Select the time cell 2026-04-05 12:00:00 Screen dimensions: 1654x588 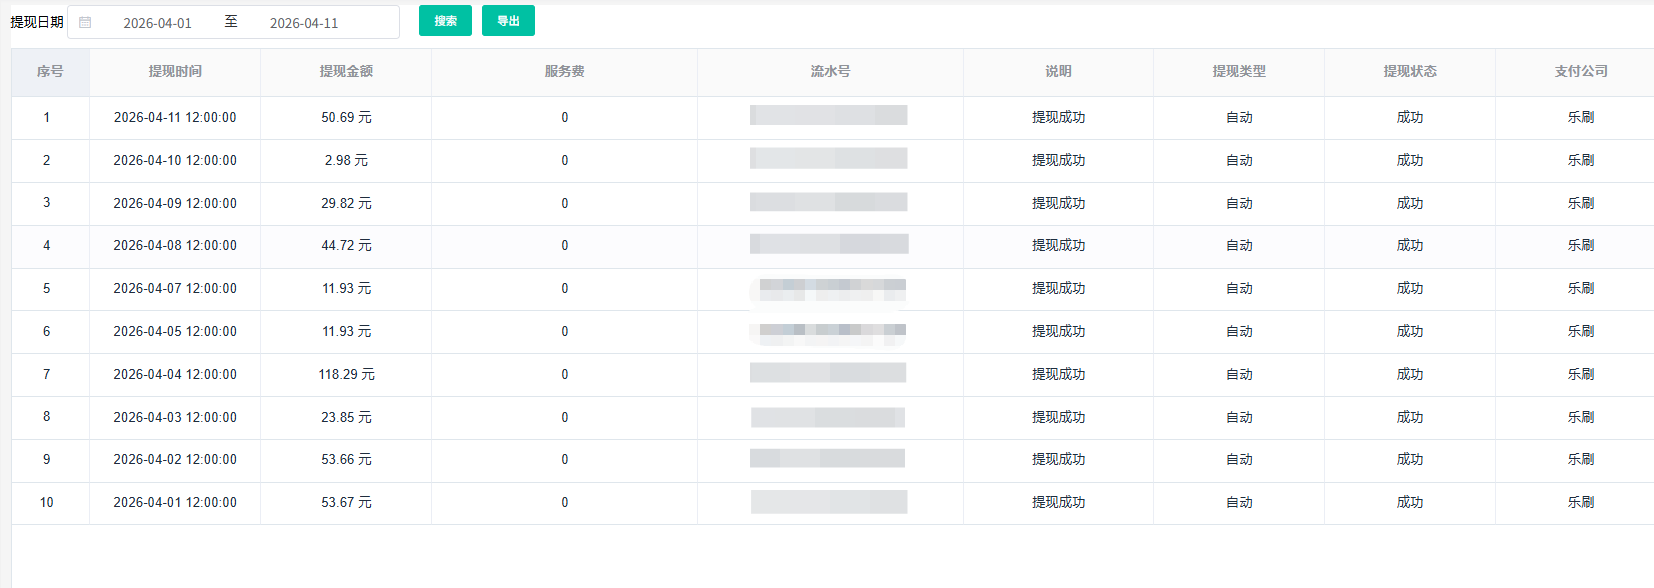(x=175, y=332)
